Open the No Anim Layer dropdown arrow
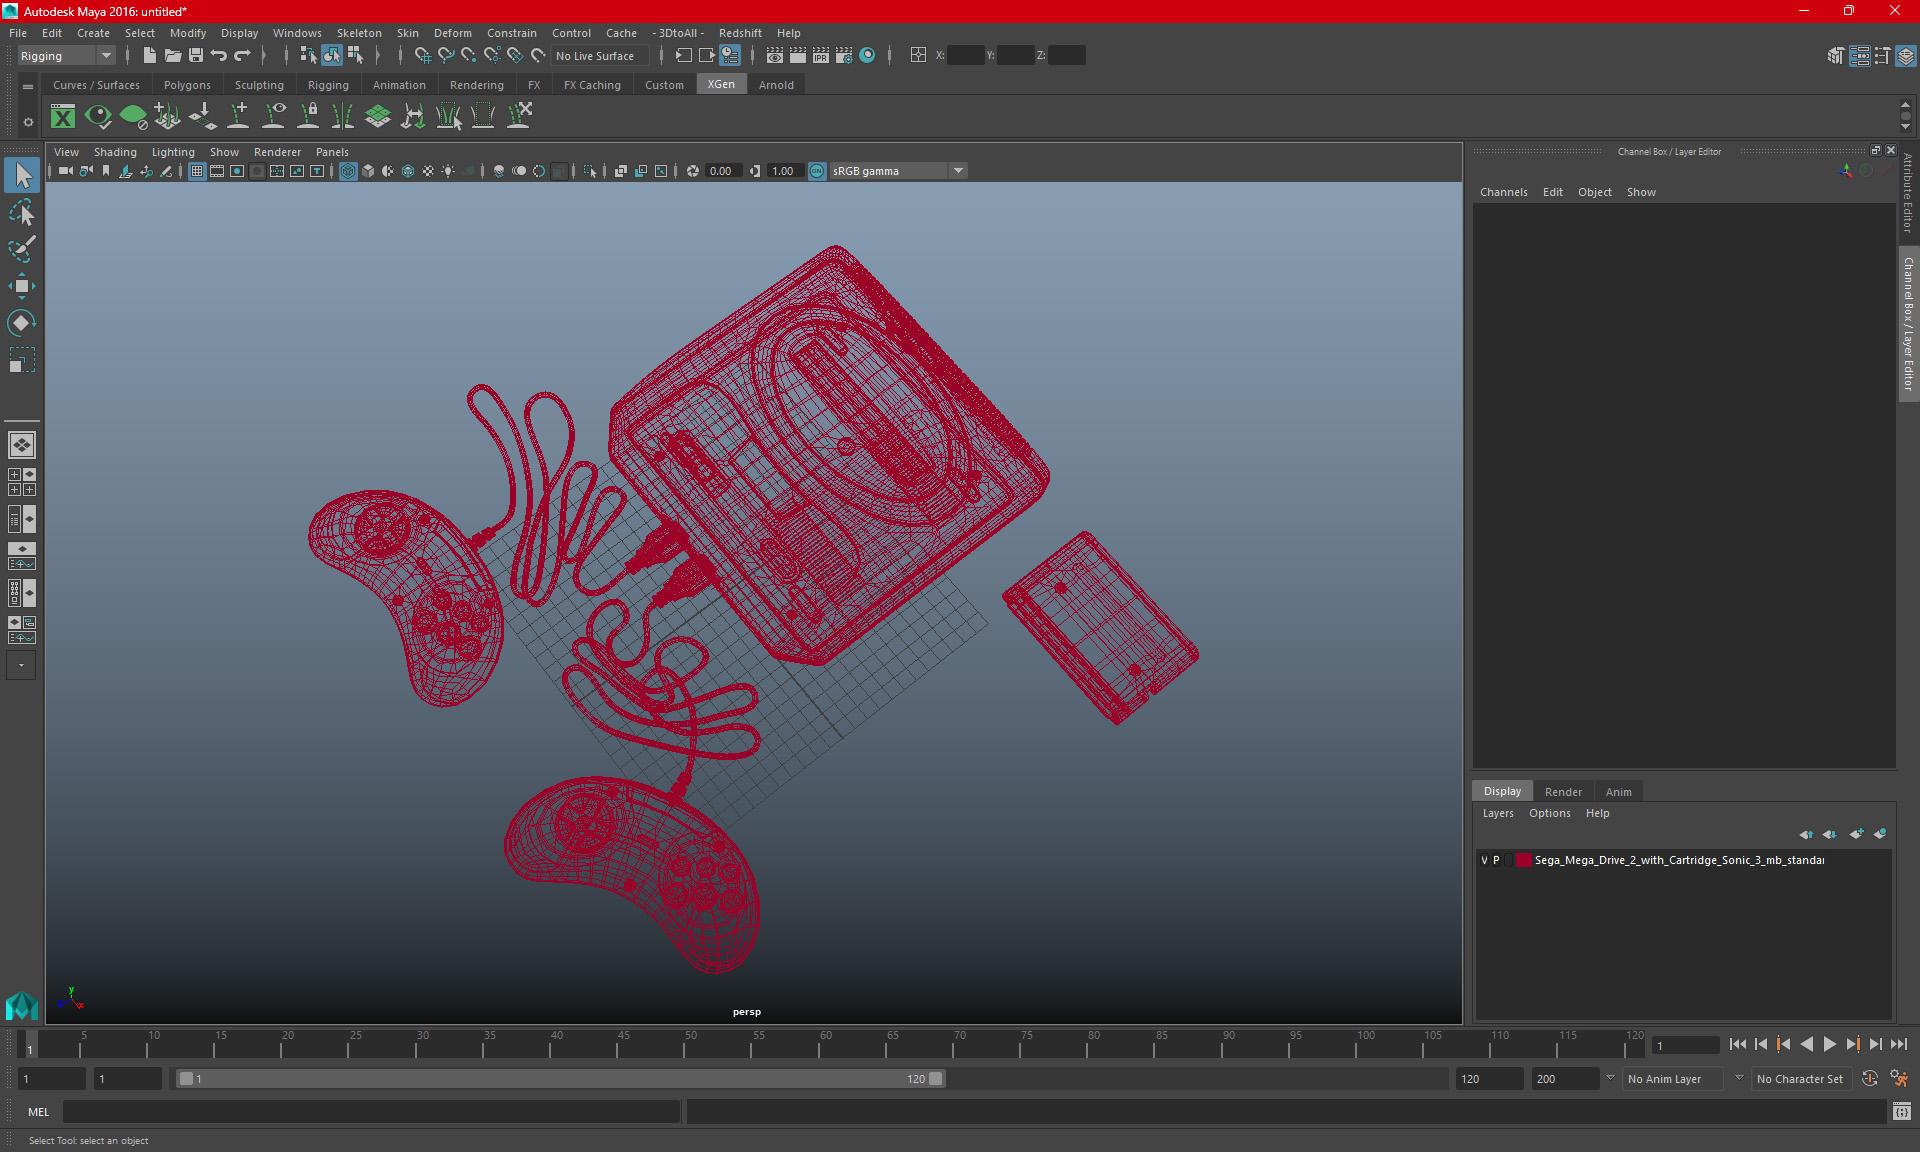 coord(1610,1078)
